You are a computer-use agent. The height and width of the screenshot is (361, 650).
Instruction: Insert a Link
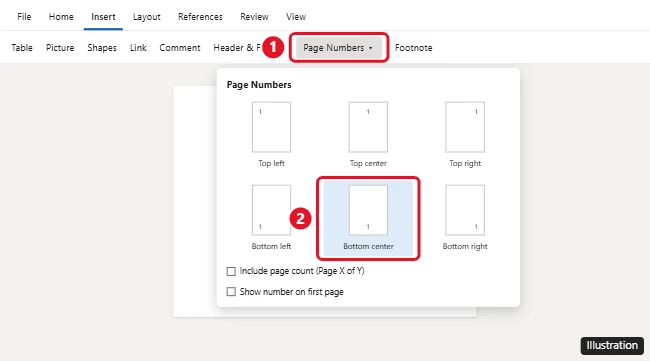(138, 48)
